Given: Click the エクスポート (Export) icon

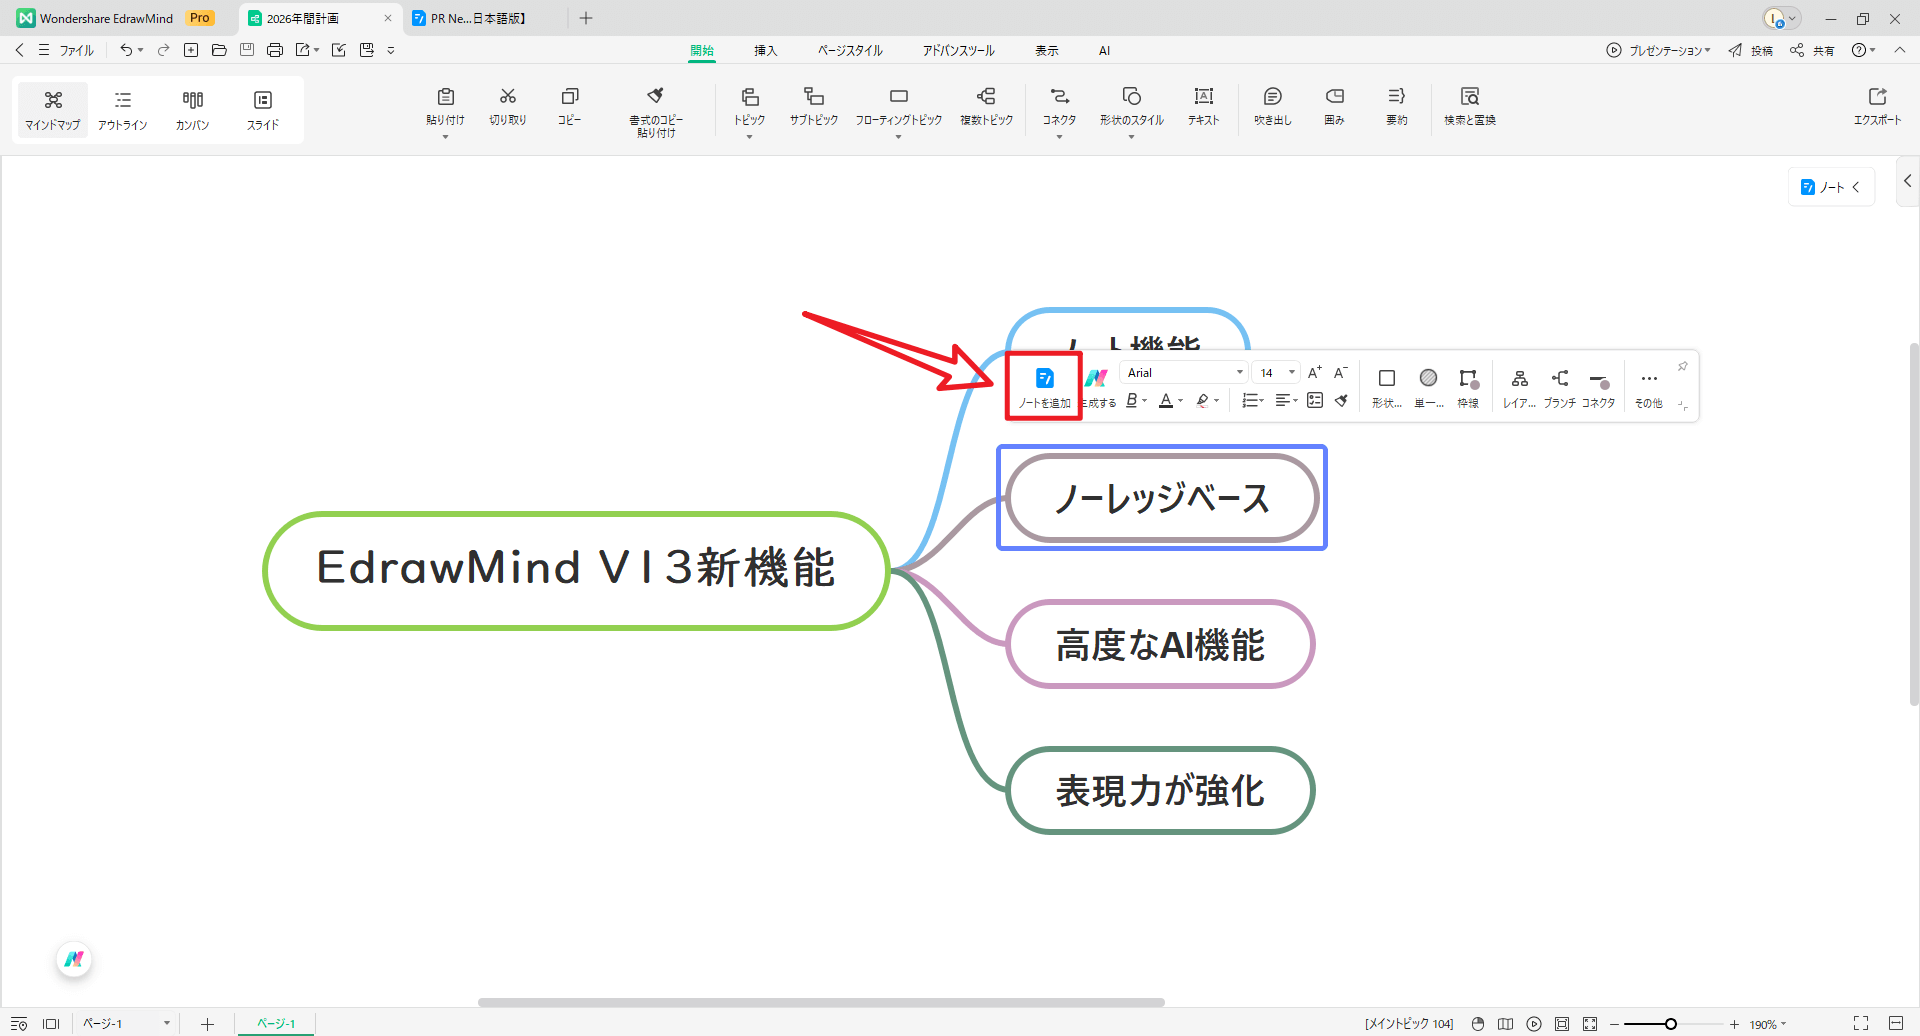Looking at the screenshot, I should [x=1879, y=108].
